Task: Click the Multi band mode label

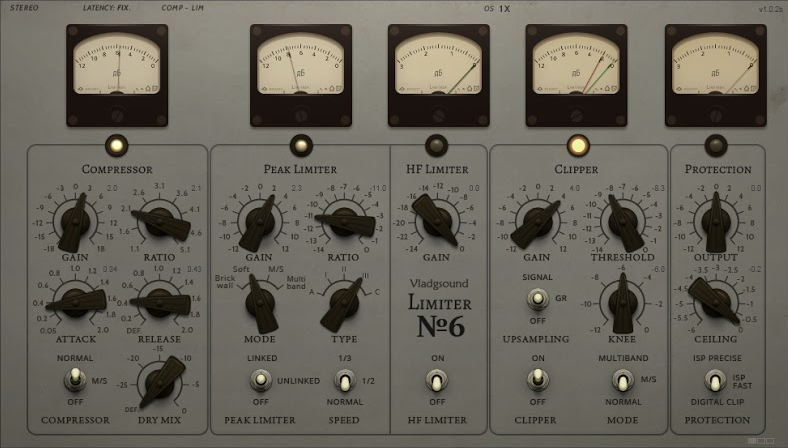Action: click(x=296, y=283)
